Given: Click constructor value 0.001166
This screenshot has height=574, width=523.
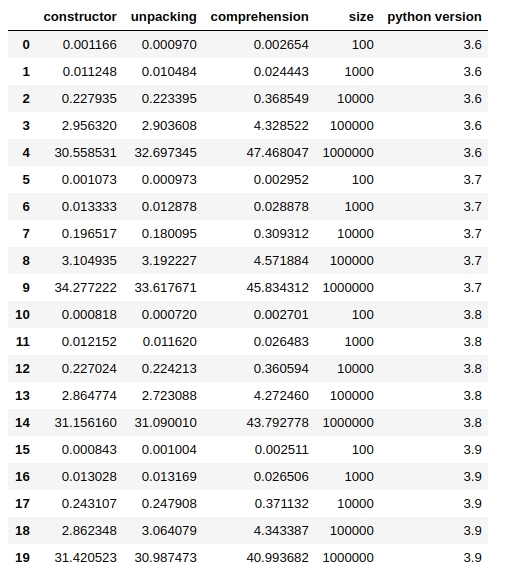Looking at the screenshot, I should click(x=90, y=45).
